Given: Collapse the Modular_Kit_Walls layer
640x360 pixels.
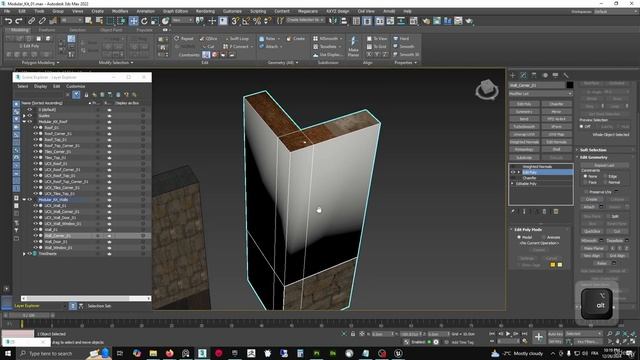Looking at the screenshot, I should [x=24, y=200].
